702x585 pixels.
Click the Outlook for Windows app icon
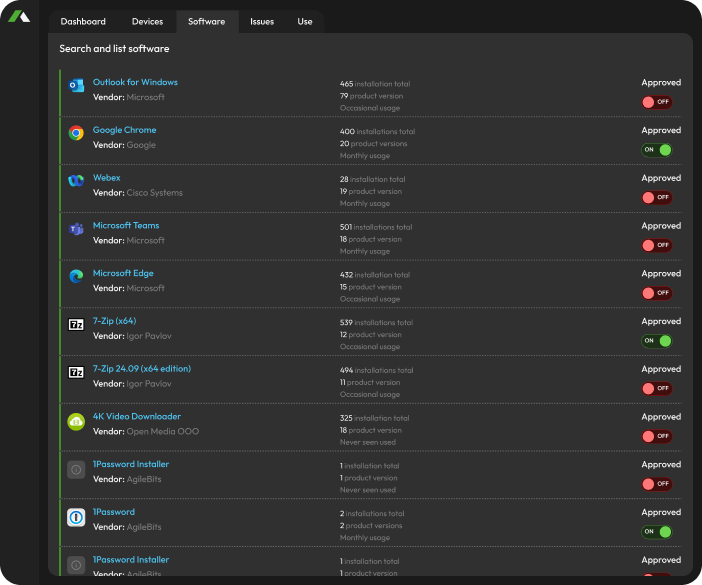(76, 85)
